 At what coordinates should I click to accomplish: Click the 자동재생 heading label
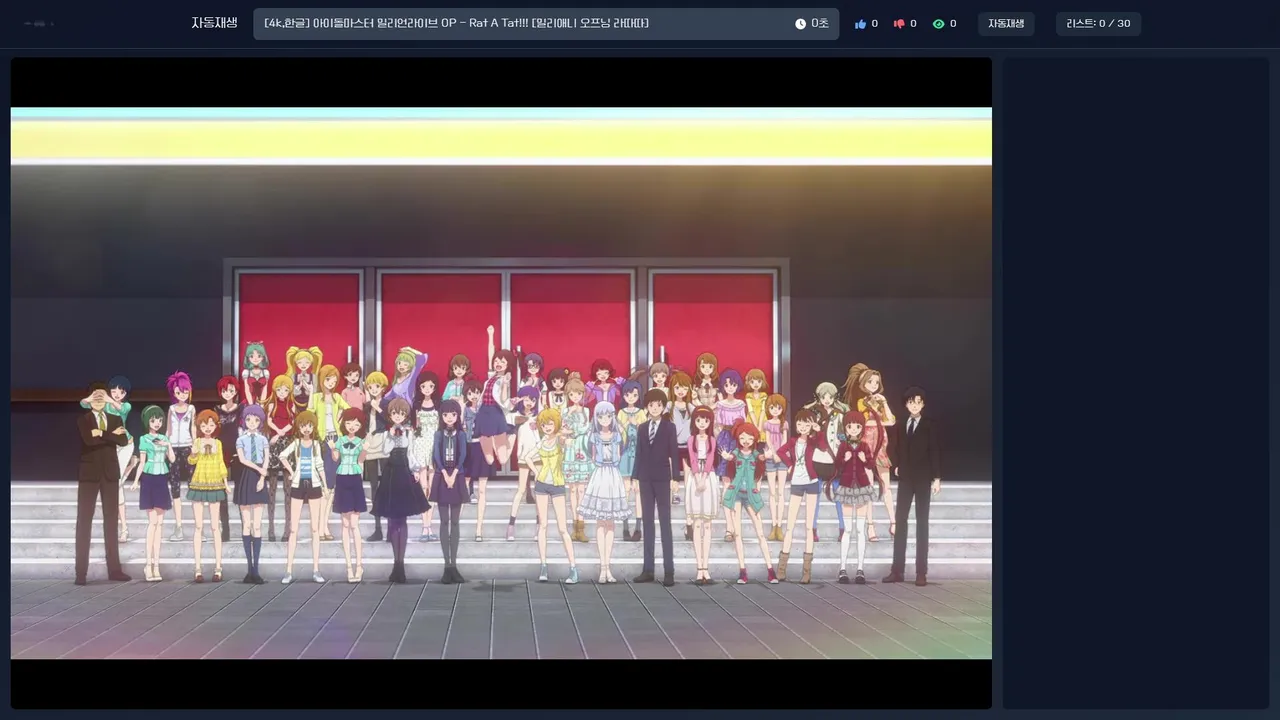(214, 23)
